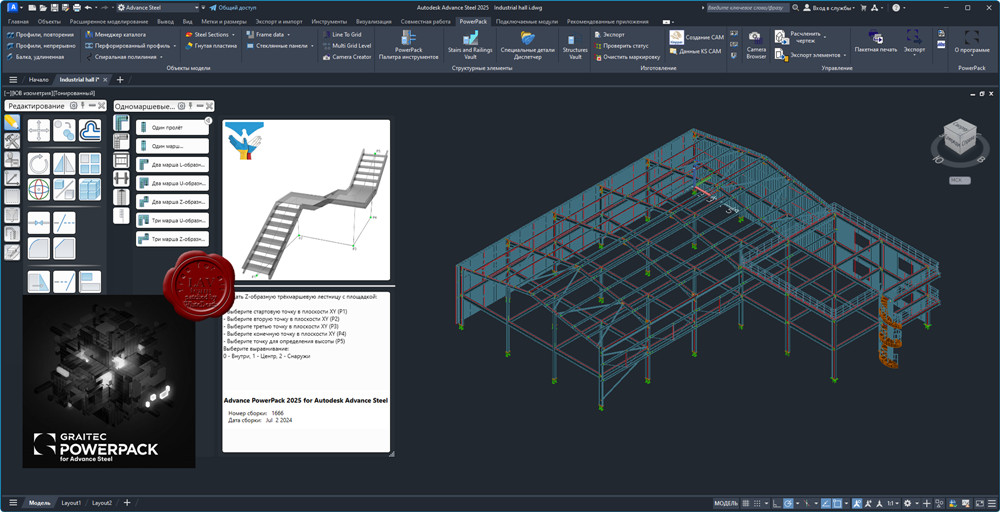Select Один пролёт stair option
The height and width of the screenshot is (512, 1000).
tap(172, 128)
